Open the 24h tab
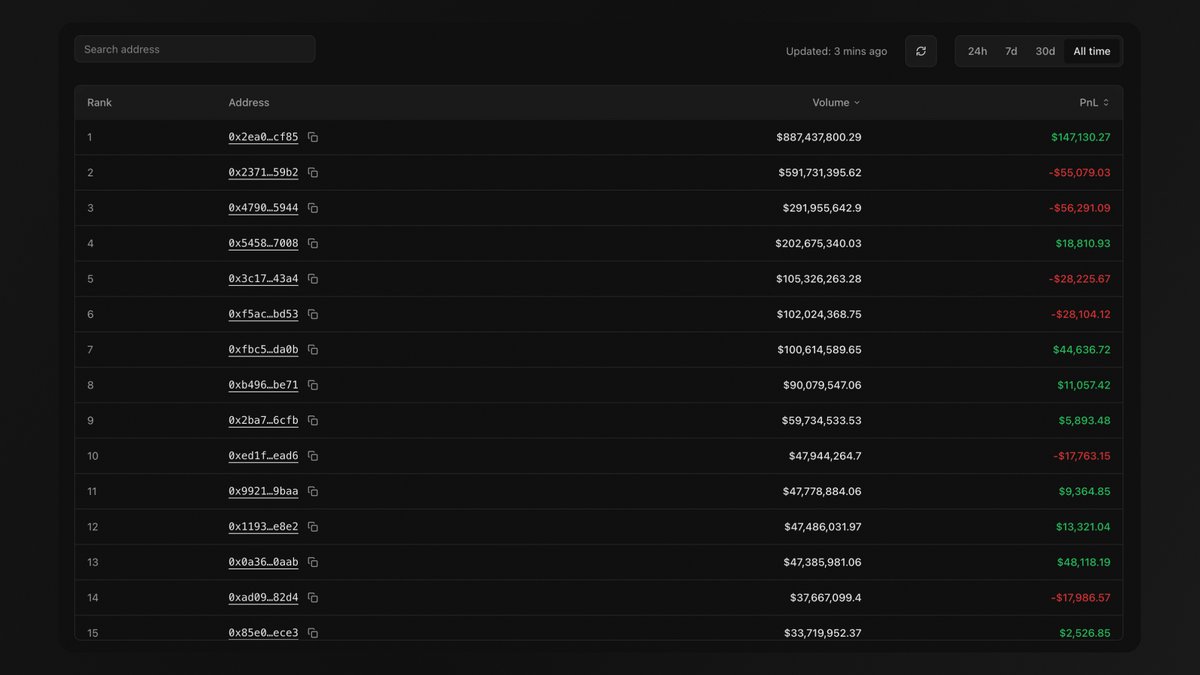This screenshot has width=1200, height=675. click(x=976, y=50)
